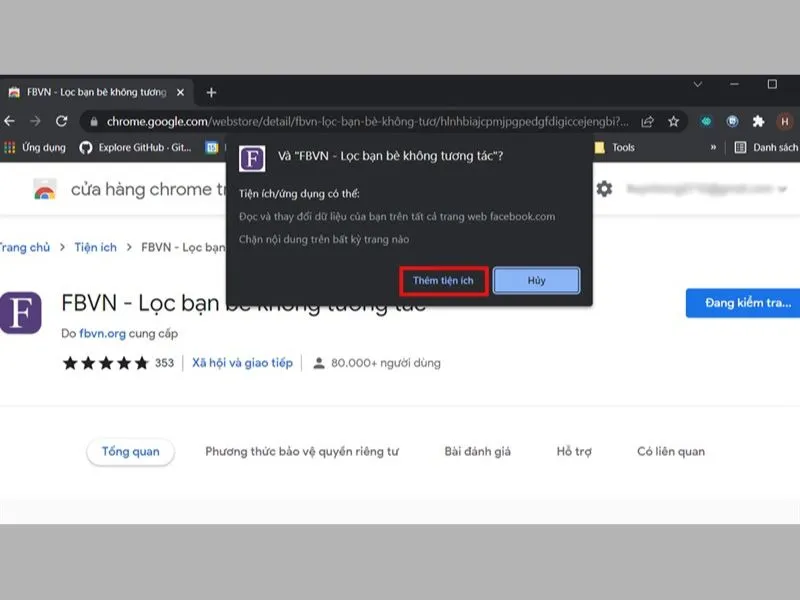Open the profile avatar labeled H
The image size is (800, 600).
pyautogui.click(x=785, y=121)
